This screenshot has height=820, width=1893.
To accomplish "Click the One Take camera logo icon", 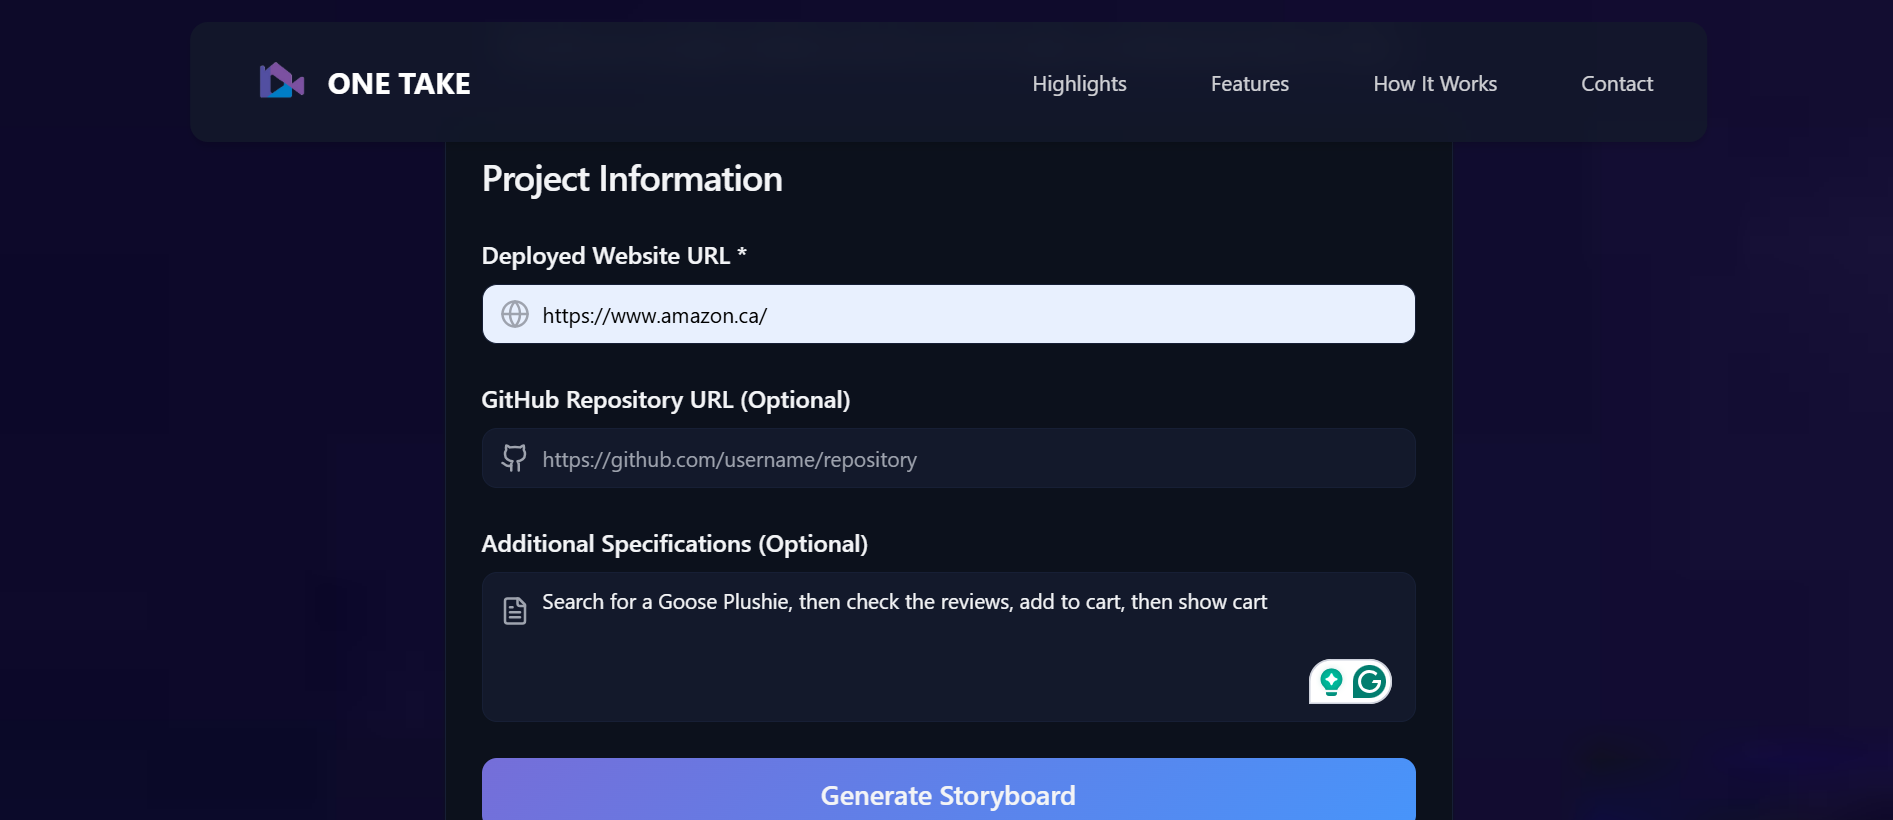I will pos(281,82).
